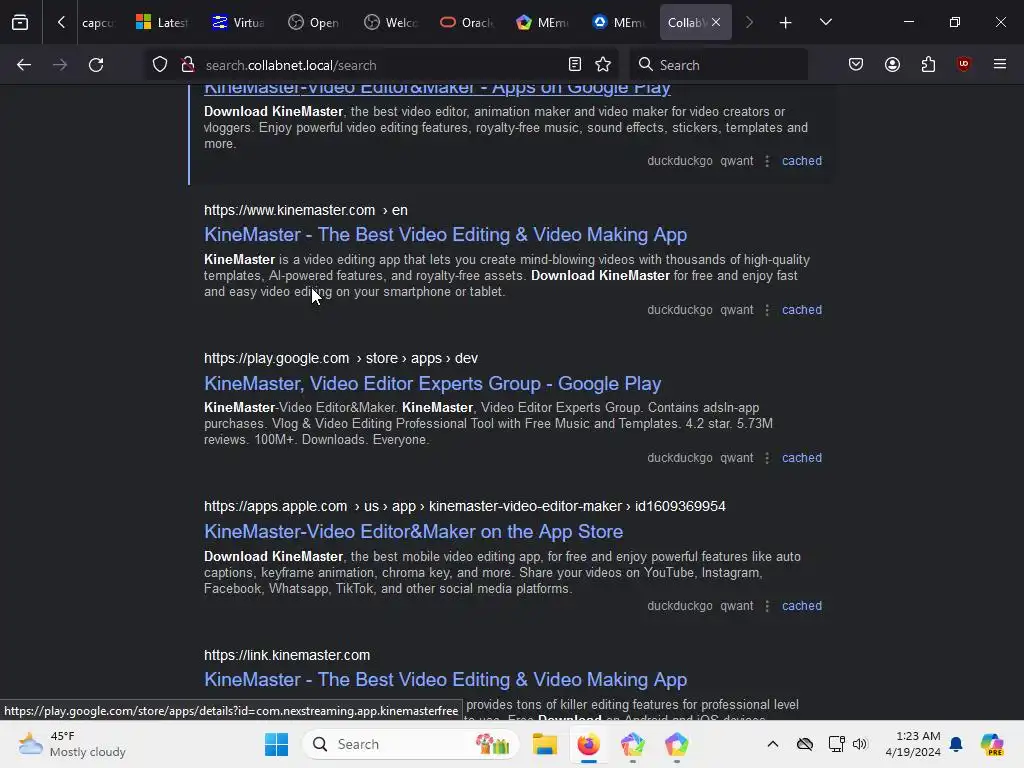Image resolution: width=1024 pixels, height=768 pixels.
Task: Open notifications bell icon
Action: 956,744
